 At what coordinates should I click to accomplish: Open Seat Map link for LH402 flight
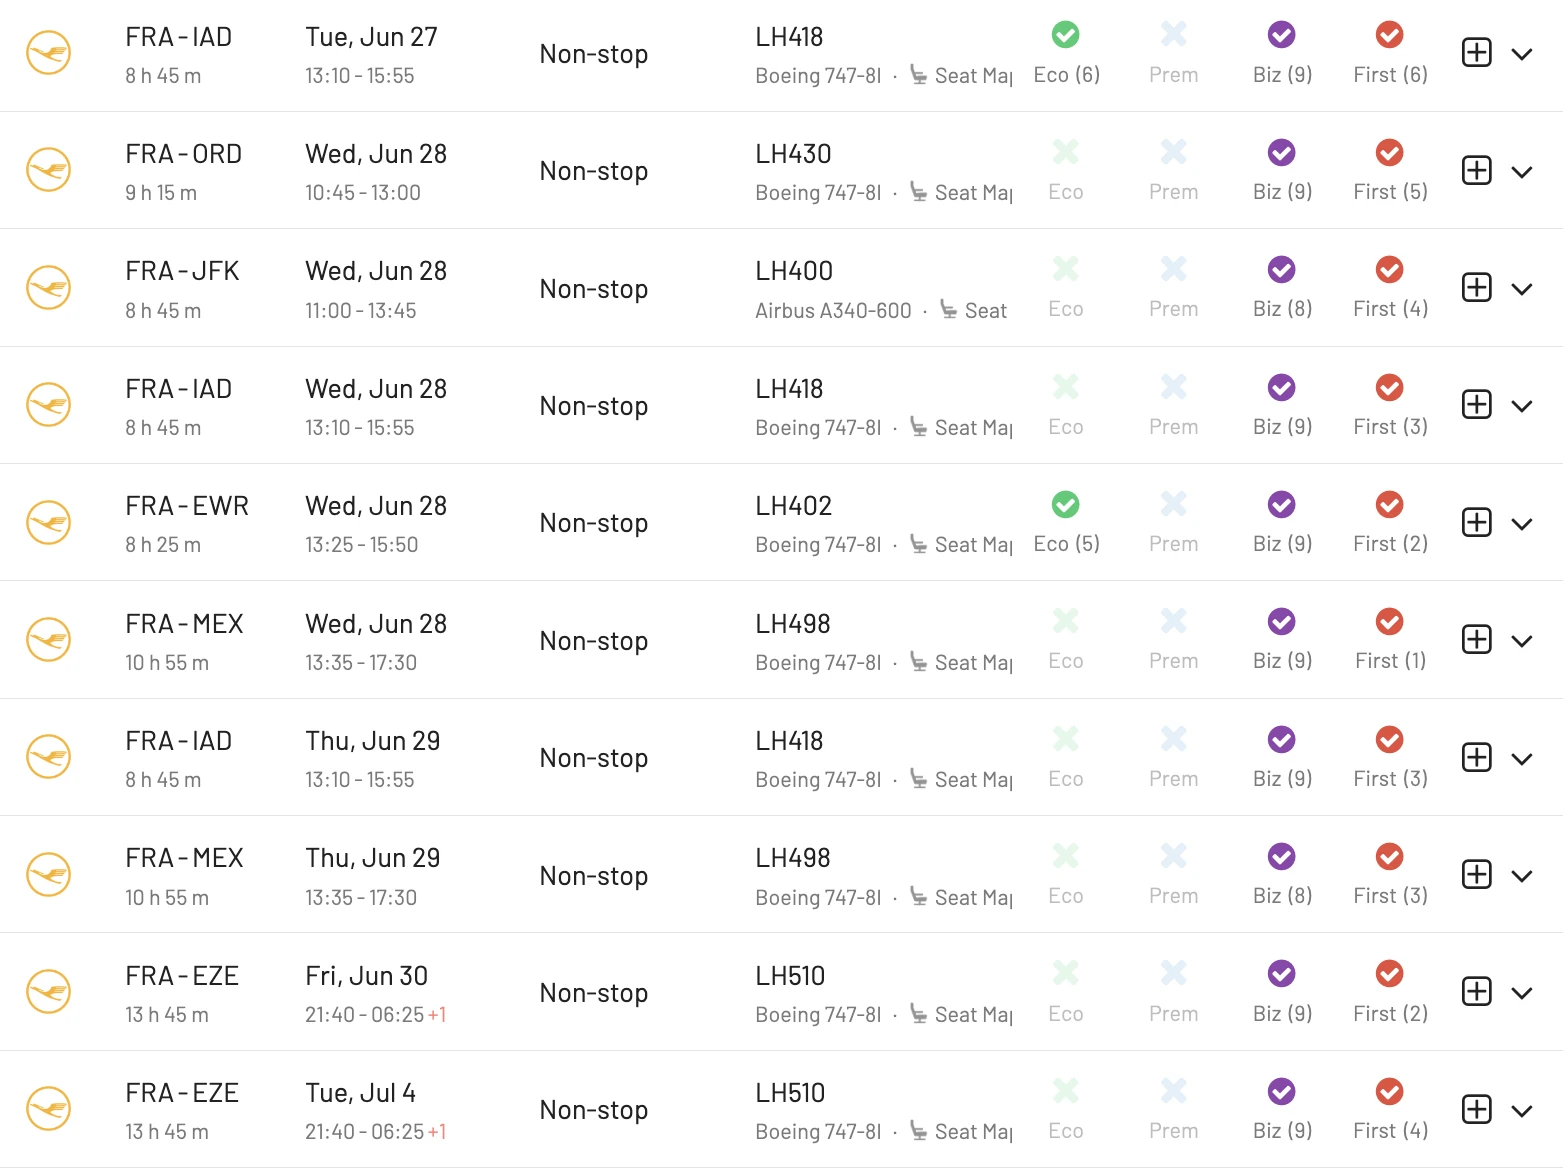click(962, 545)
